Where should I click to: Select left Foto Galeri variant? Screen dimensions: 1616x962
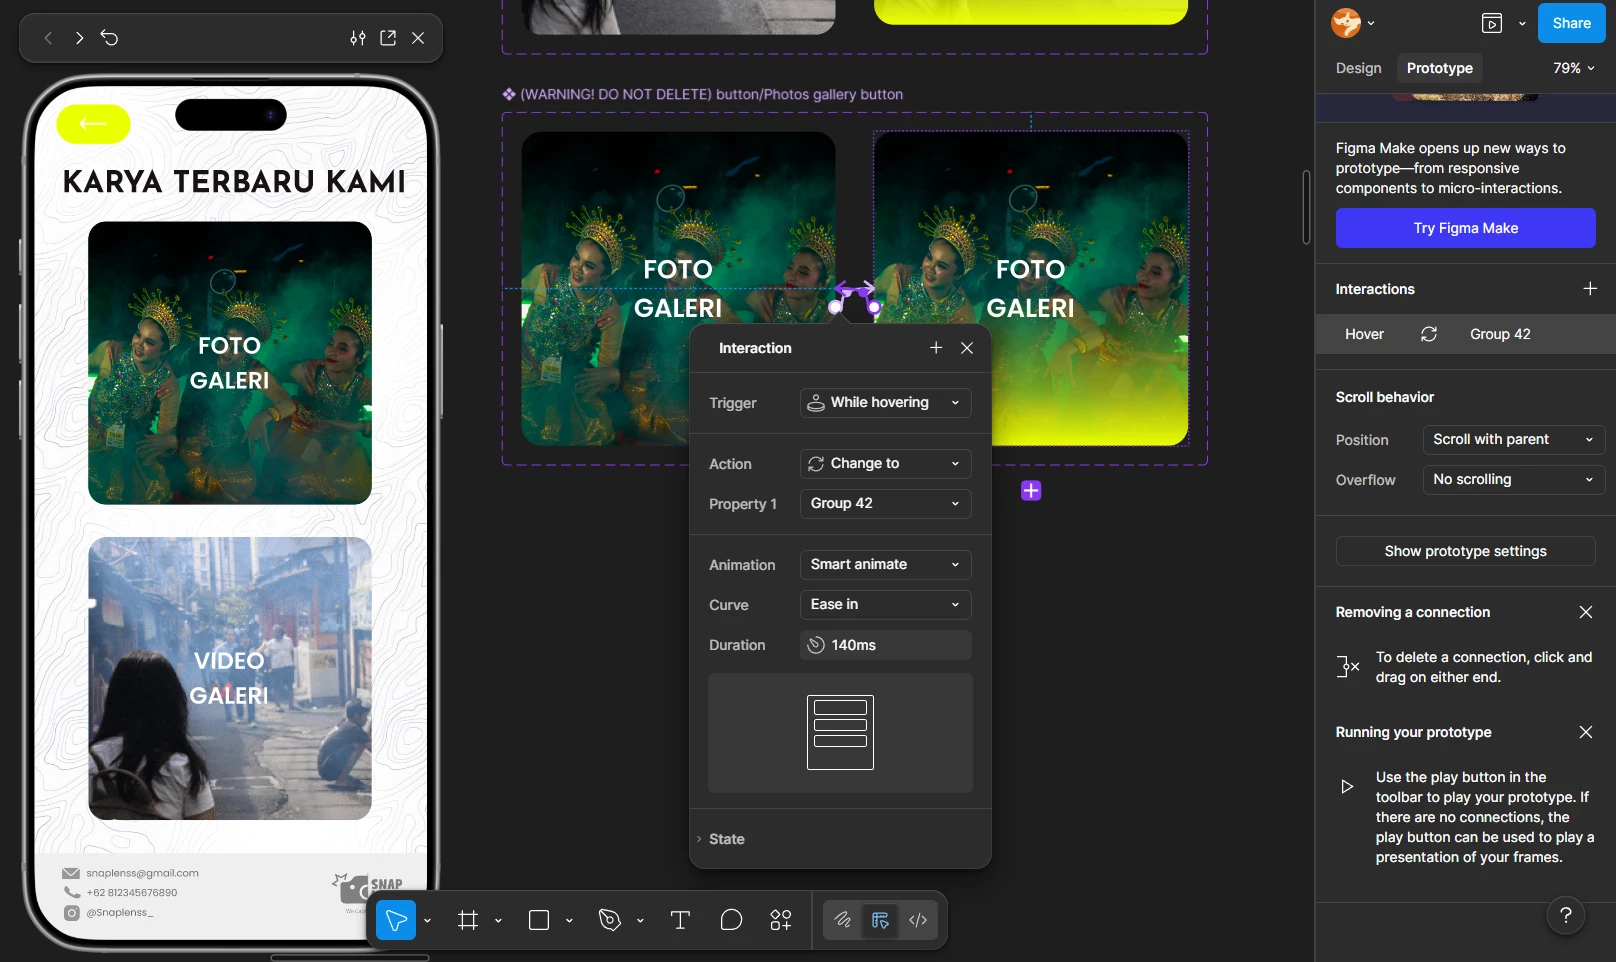678,289
